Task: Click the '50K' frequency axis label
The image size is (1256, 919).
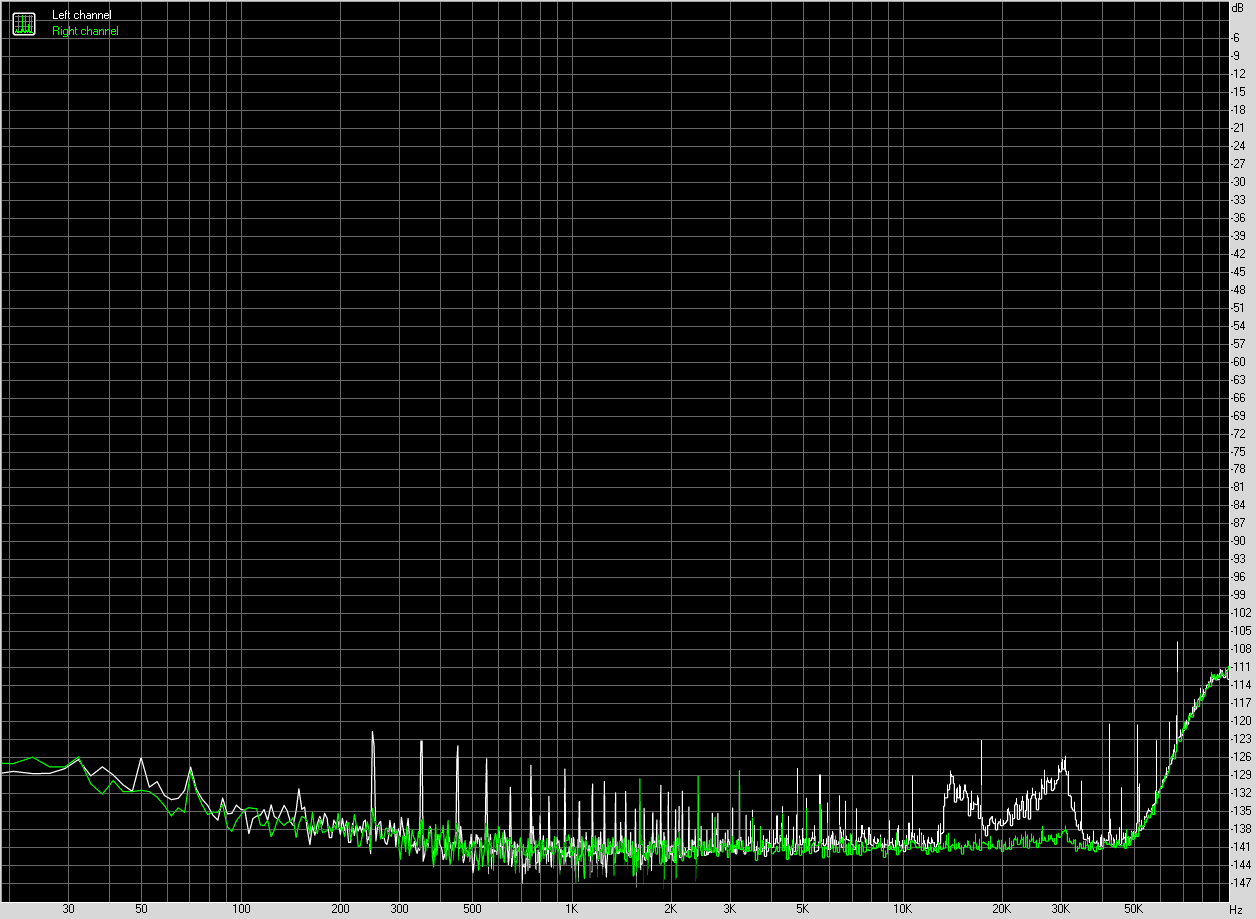Action: click(1134, 910)
